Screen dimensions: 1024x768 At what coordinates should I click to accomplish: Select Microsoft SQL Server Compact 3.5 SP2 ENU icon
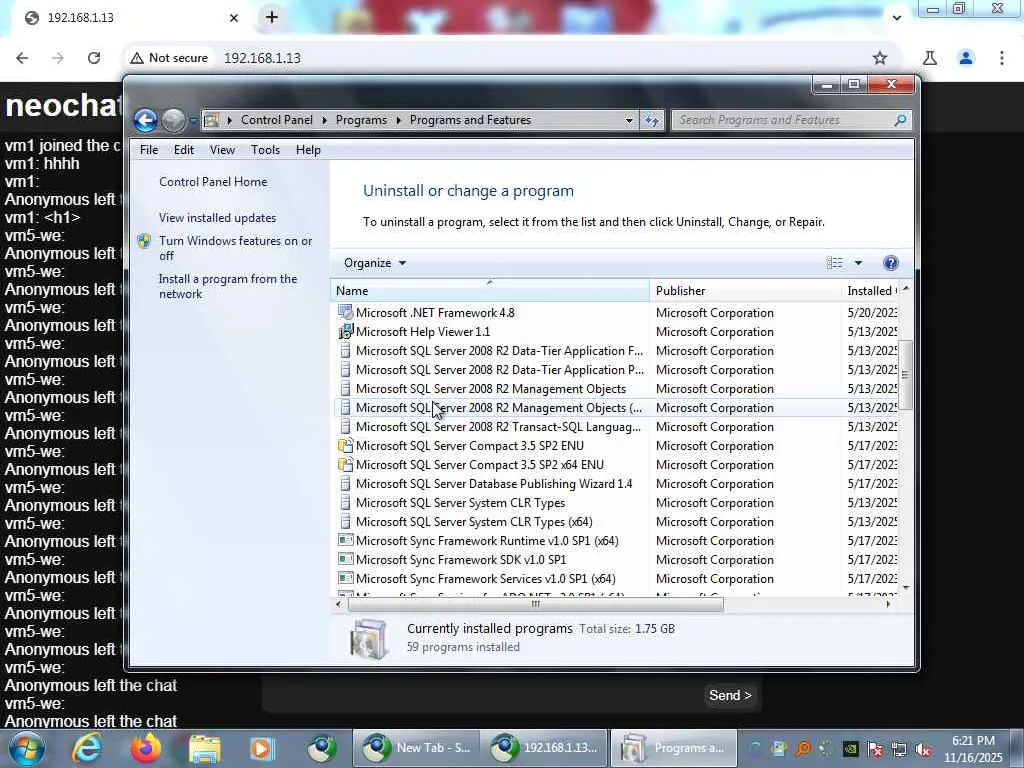(345, 445)
